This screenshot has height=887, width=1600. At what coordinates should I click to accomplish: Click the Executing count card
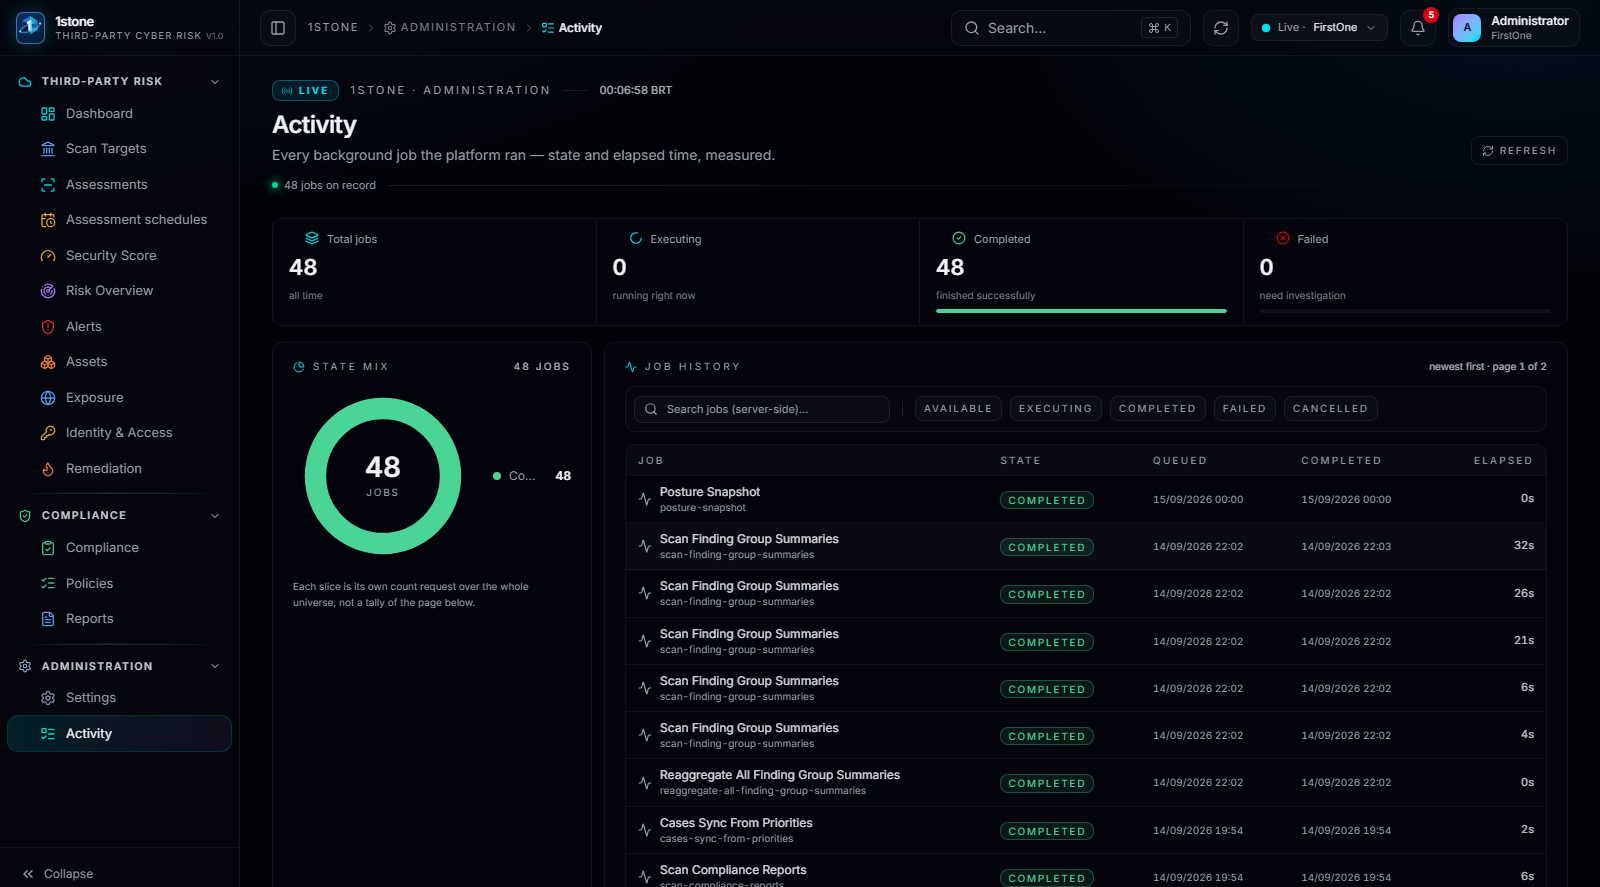pyautogui.click(x=758, y=272)
